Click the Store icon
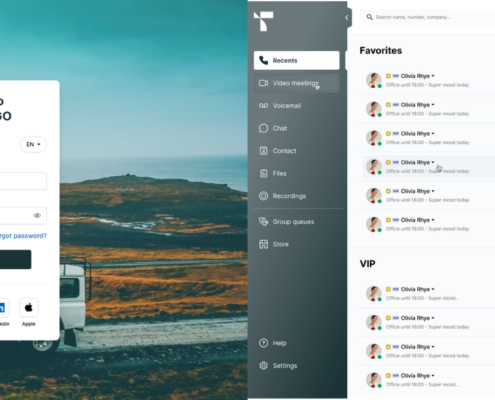 pyautogui.click(x=263, y=244)
